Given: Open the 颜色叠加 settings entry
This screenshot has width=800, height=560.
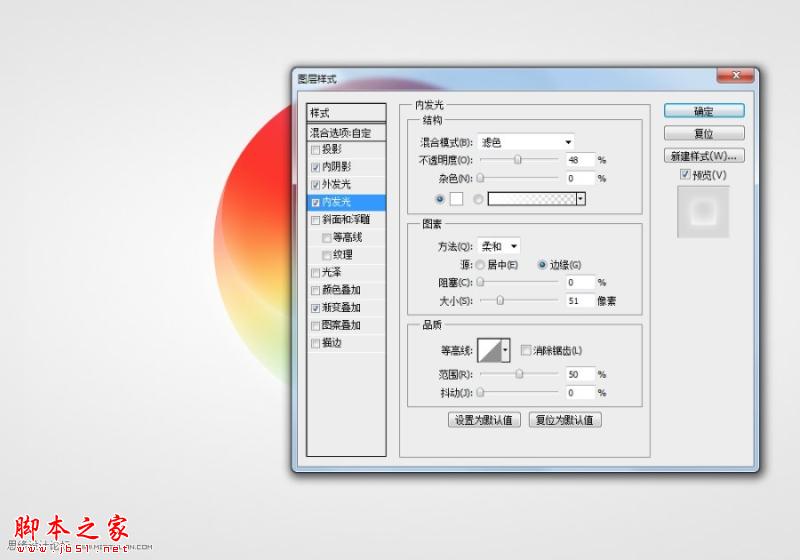Looking at the screenshot, I should point(341,290).
